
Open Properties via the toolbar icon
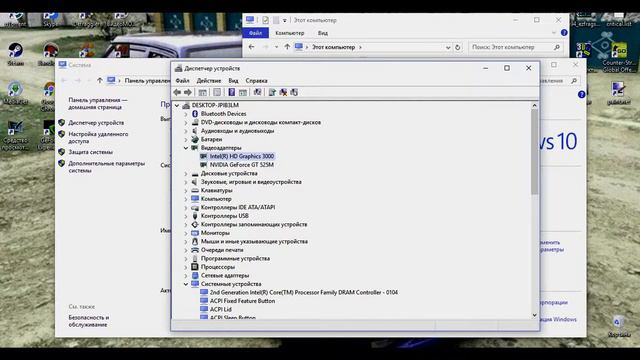[x=217, y=93]
